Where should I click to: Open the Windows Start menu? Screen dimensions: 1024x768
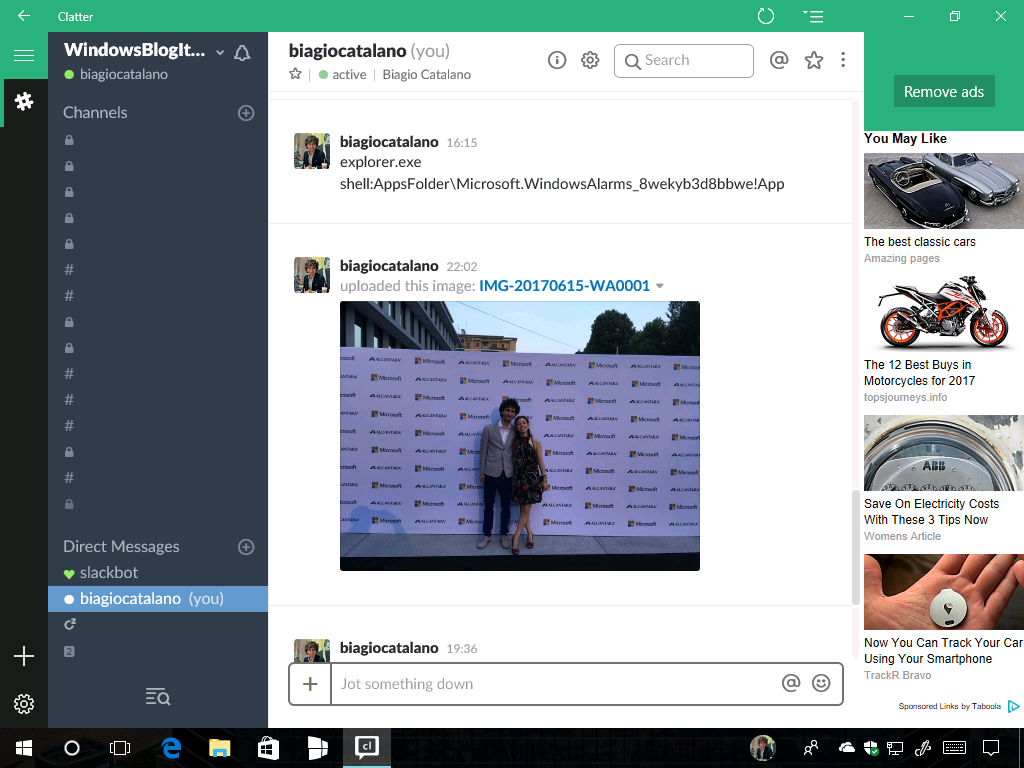tap(24, 748)
